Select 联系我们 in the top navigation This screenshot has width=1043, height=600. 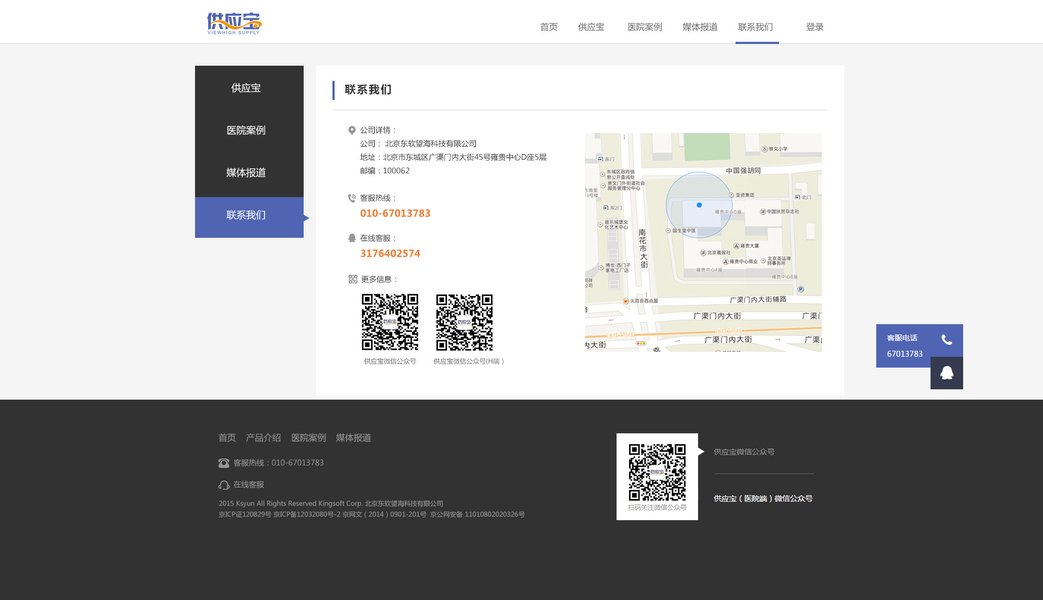click(x=756, y=27)
